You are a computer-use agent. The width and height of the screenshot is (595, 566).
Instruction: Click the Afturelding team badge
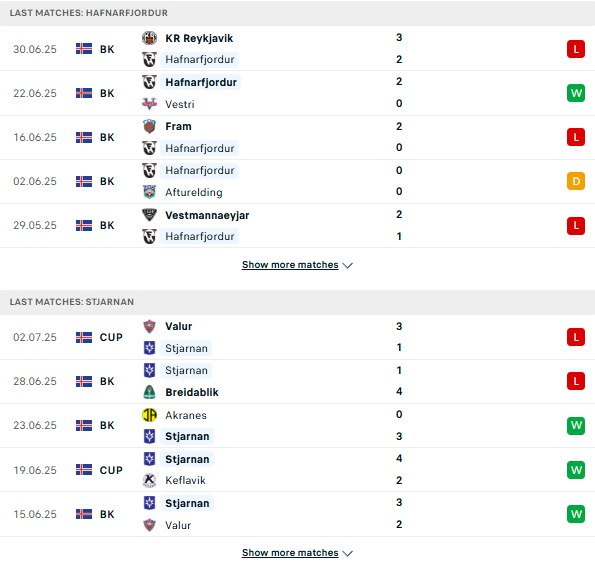pos(149,192)
